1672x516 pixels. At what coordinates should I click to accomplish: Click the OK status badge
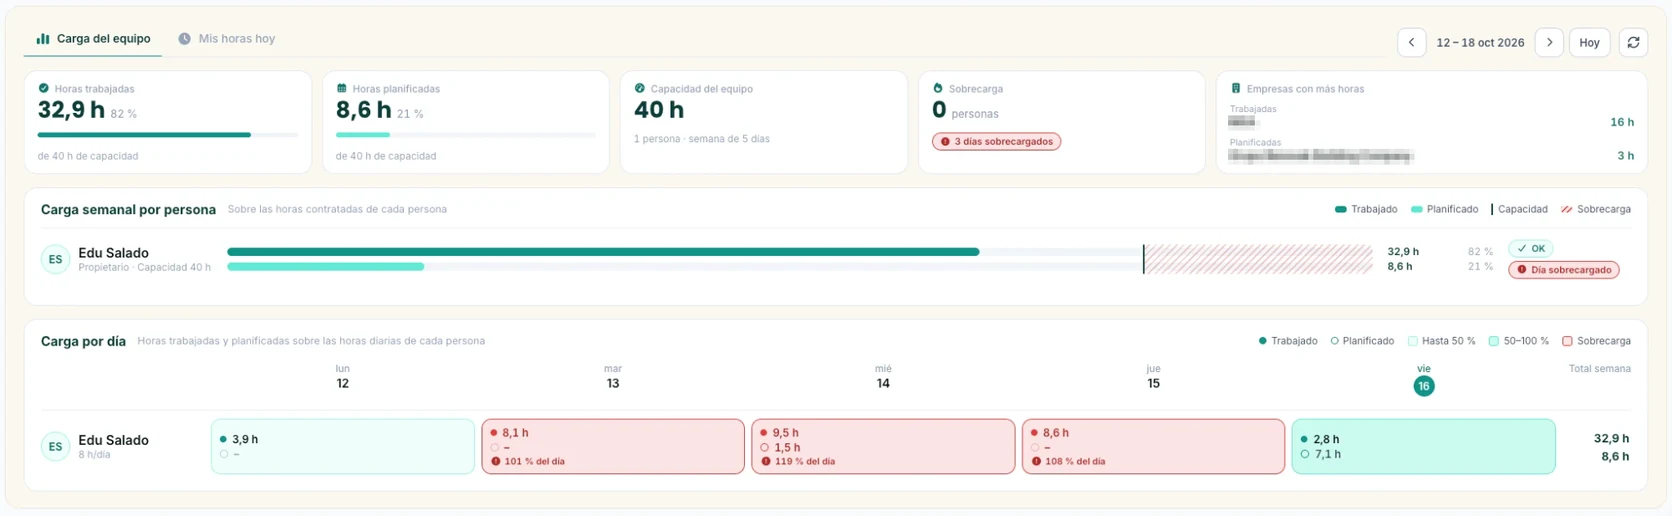1530,248
